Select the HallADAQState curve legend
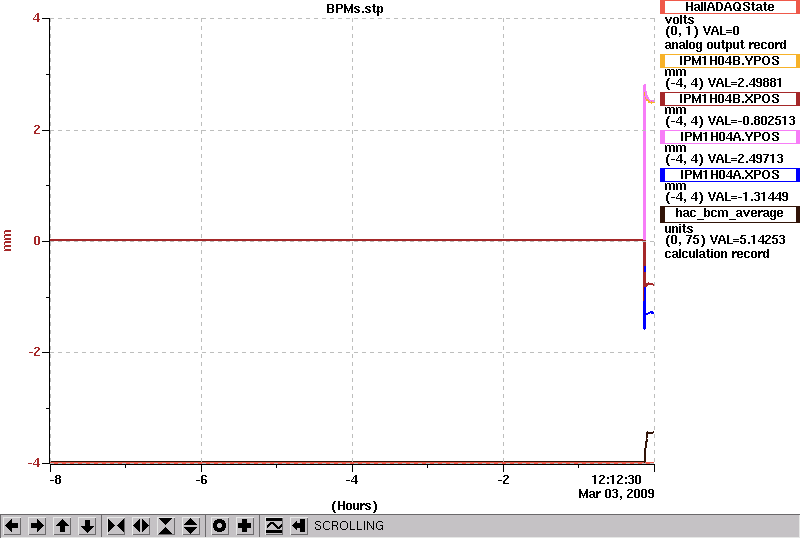Image resolution: width=800 pixels, height=538 pixels. tap(730, 7)
